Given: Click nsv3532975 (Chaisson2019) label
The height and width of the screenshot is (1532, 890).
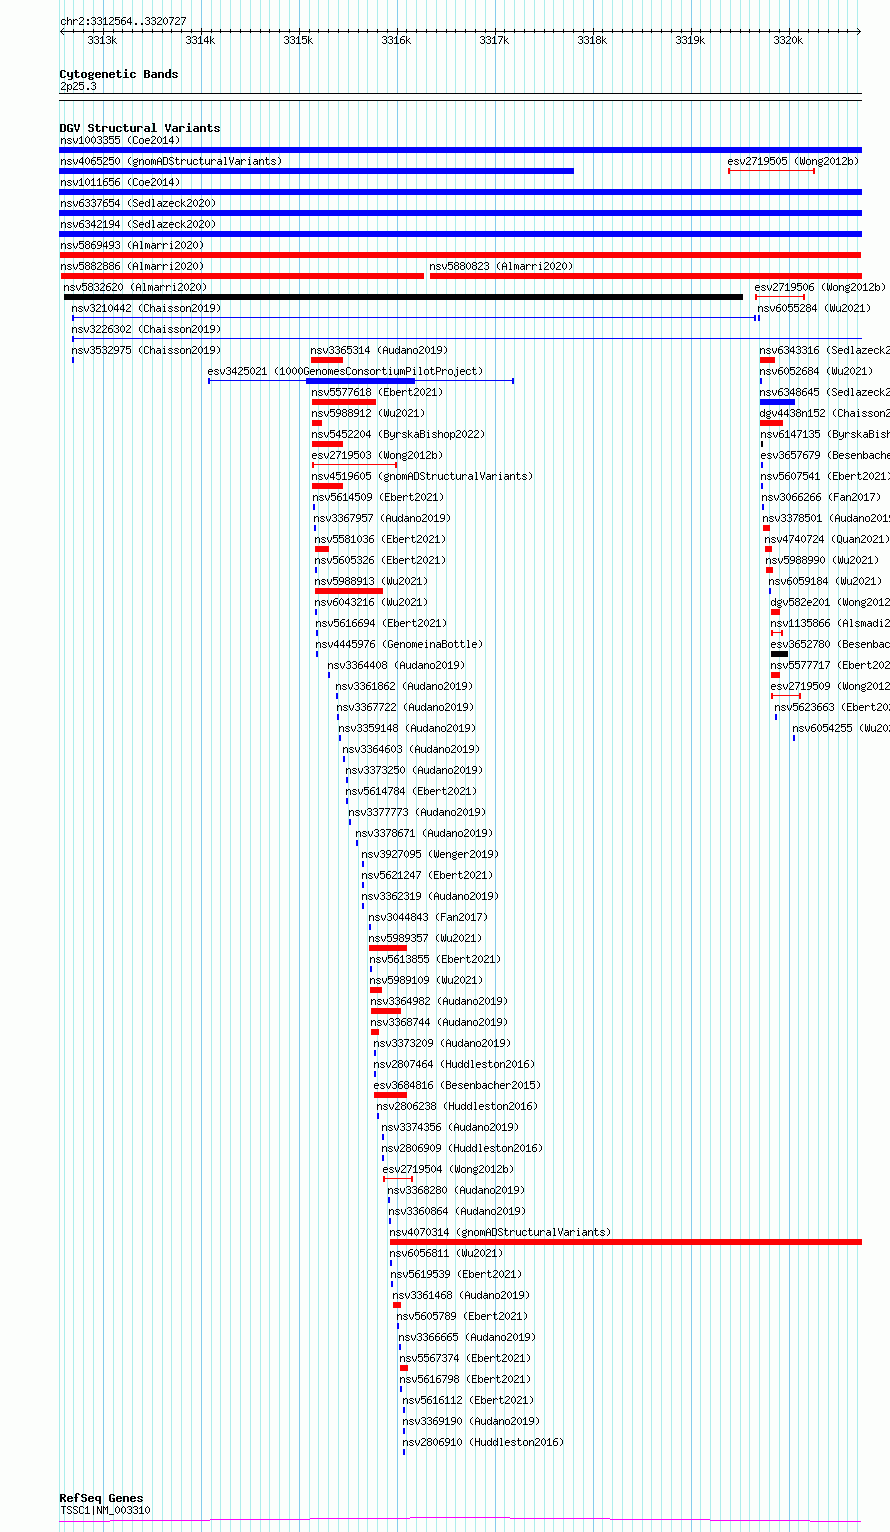Looking at the screenshot, I should (x=147, y=350).
